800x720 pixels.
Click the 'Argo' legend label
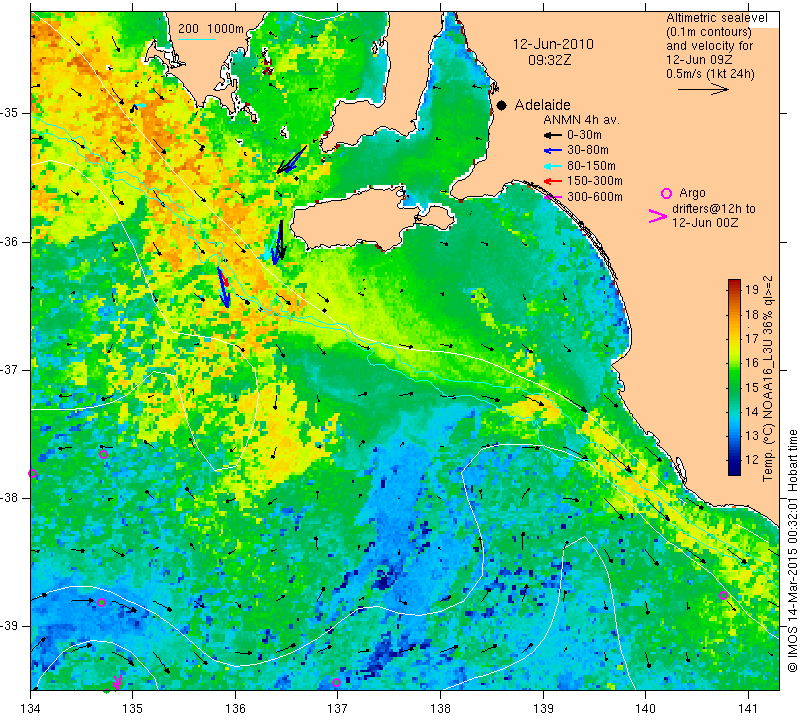click(692, 193)
